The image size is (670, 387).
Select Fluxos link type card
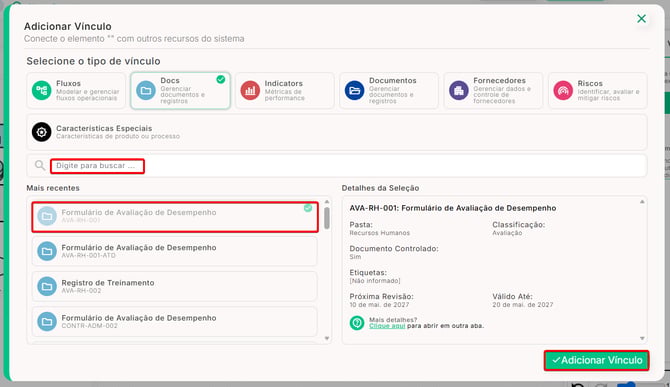[x=76, y=91]
